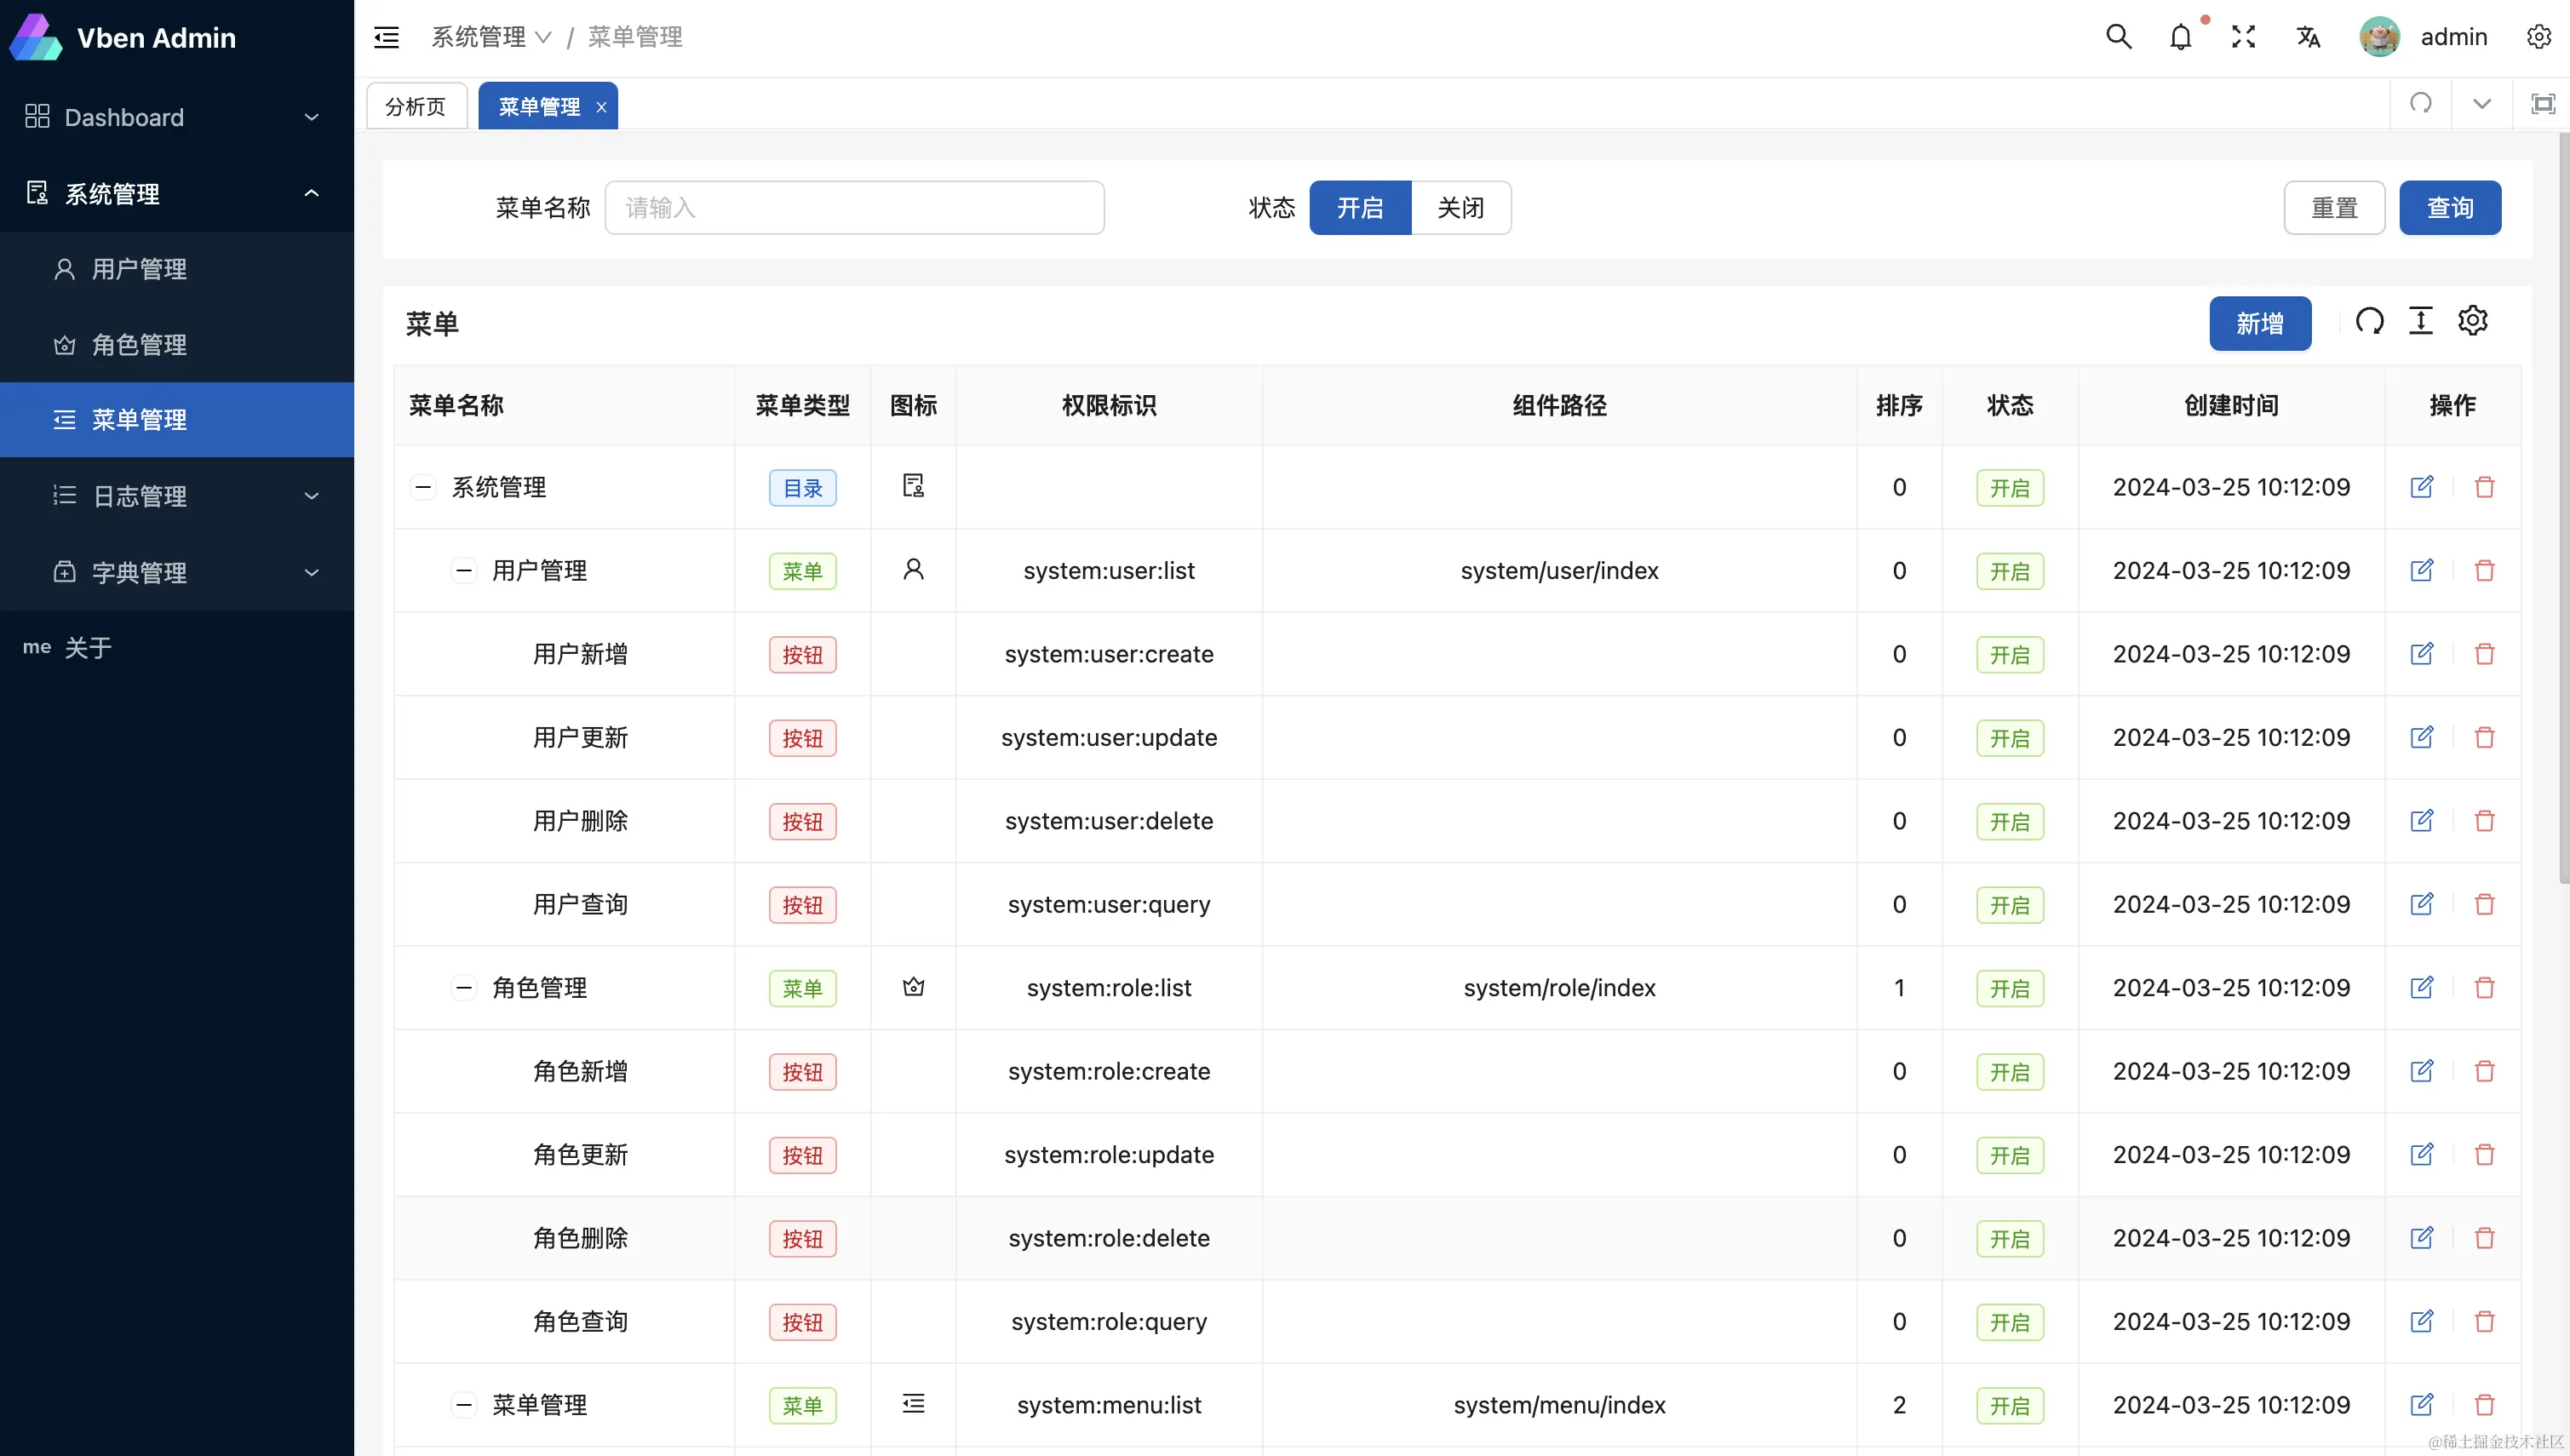Open the language translation switcher
Screen dimensions: 2570x1456
pyautogui.click(x=2307, y=37)
